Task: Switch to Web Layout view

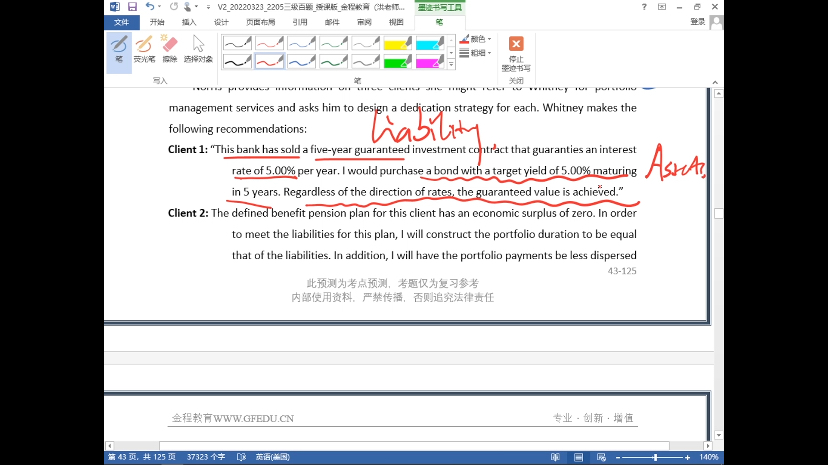Action: [x=601, y=457]
